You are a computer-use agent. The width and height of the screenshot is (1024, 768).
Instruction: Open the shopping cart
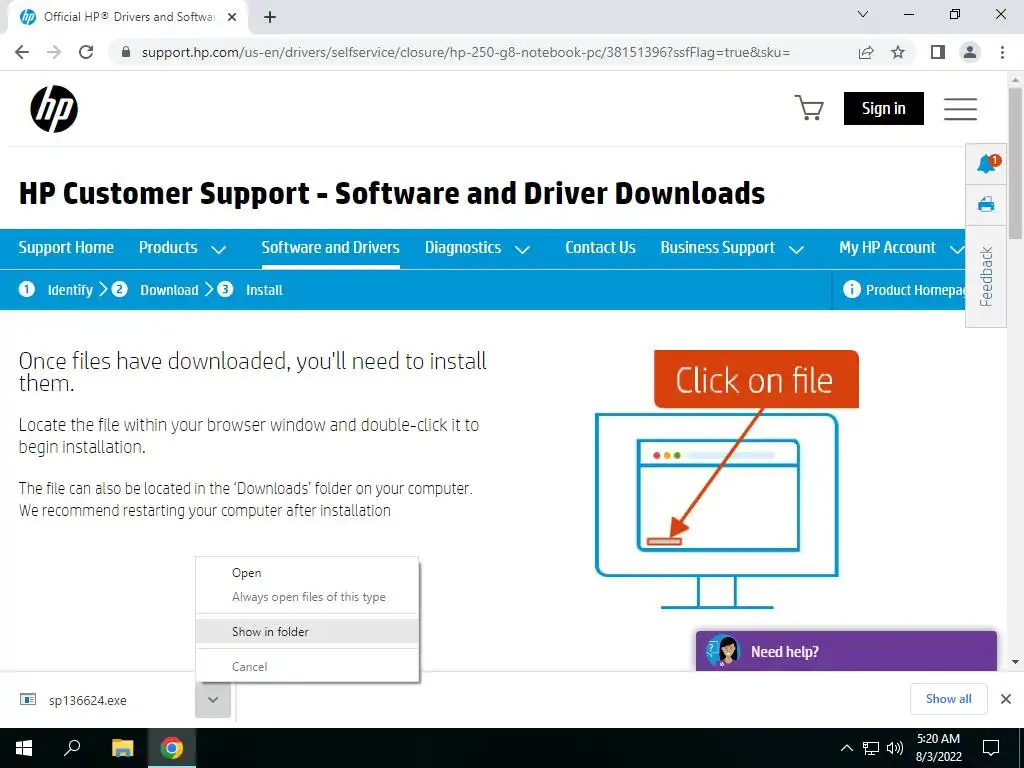(x=808, y=108)
